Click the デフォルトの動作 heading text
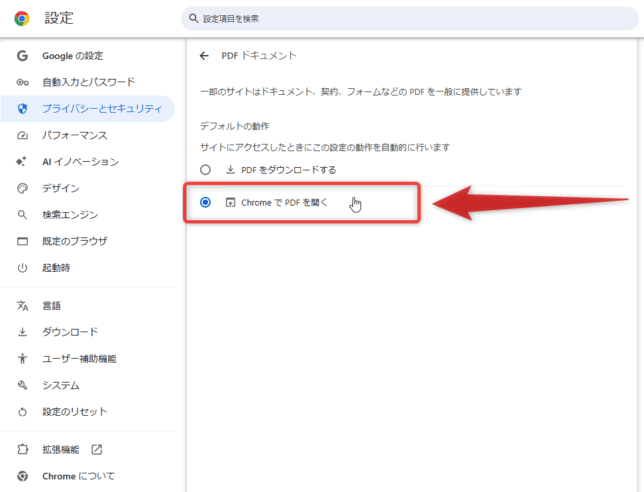The height and width of the screenshot is (492, 644). pyautogui.click(x=235, y=126)
